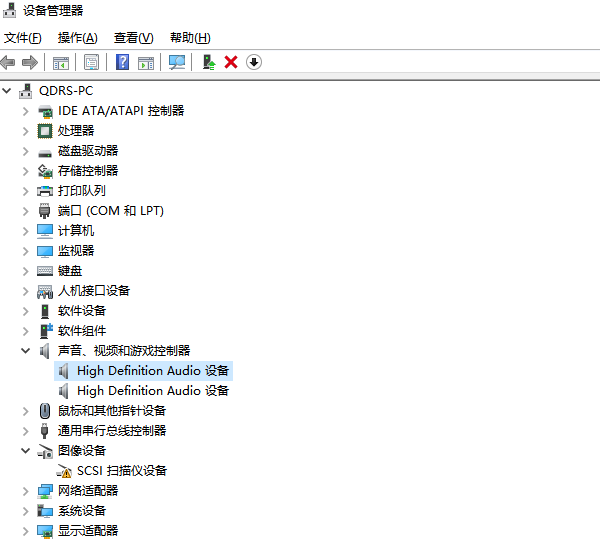Click the blue question mark help icon

tap(122, 62)
